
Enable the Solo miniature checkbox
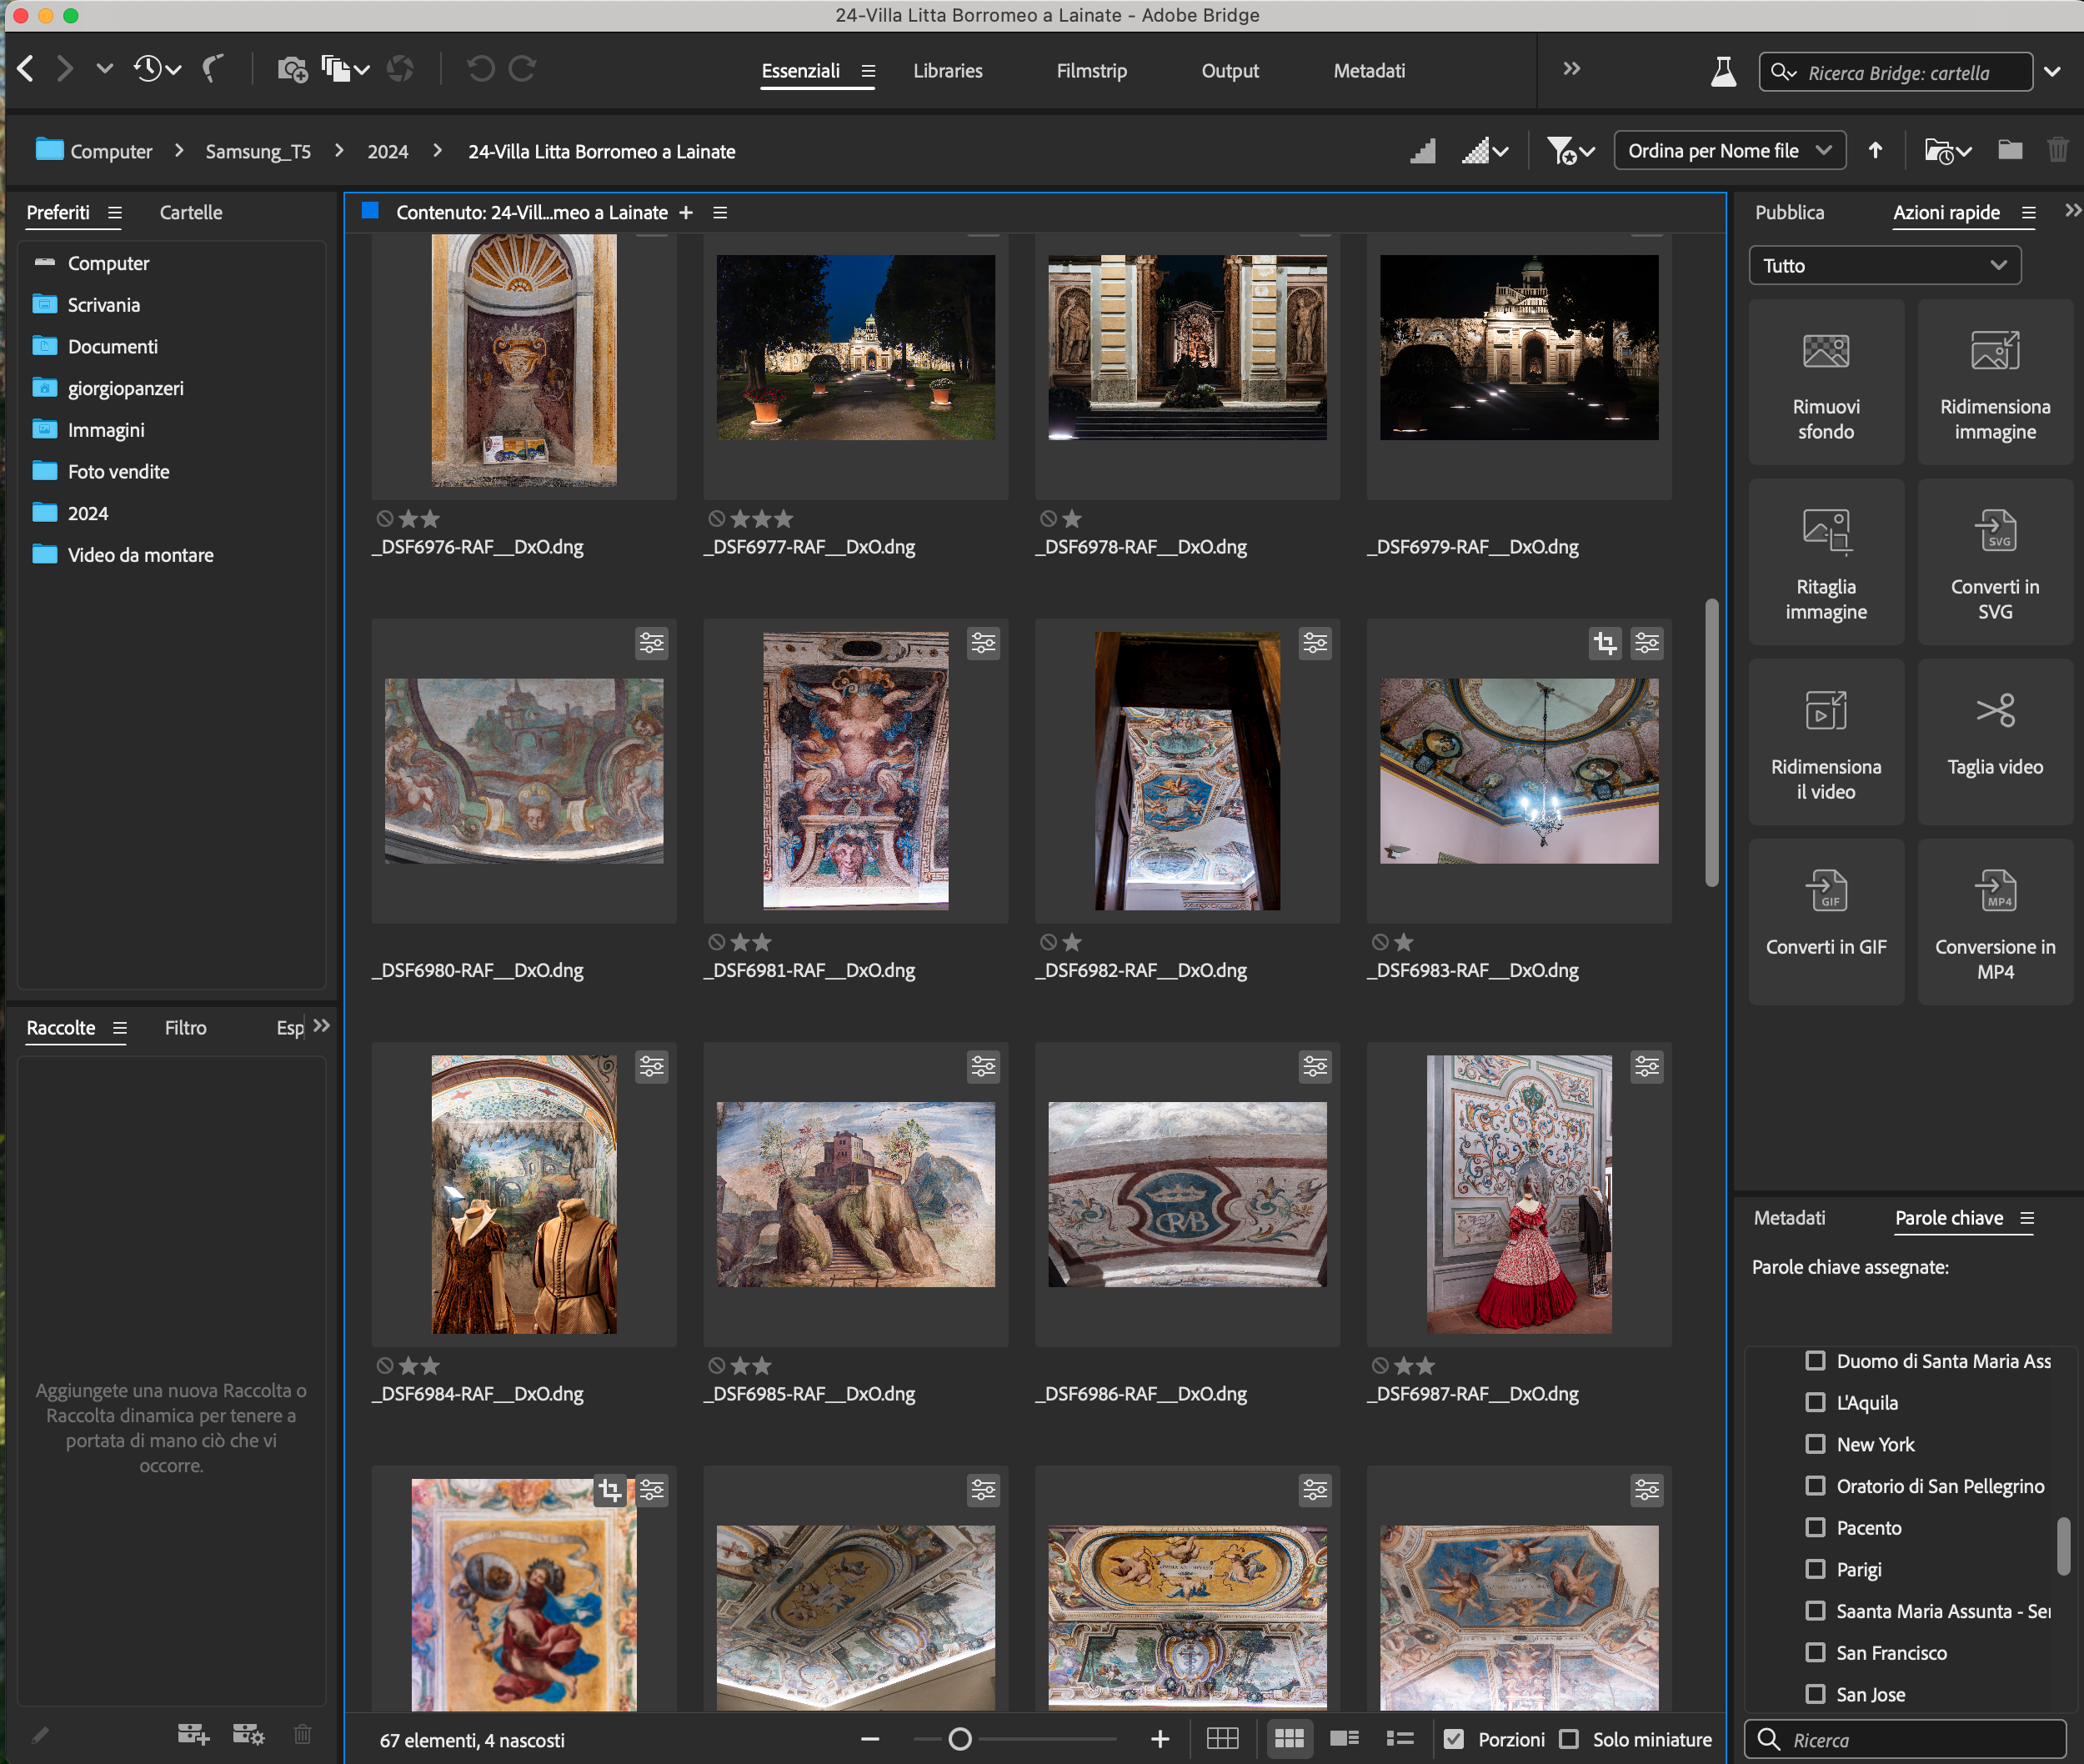(1569, 1739)
